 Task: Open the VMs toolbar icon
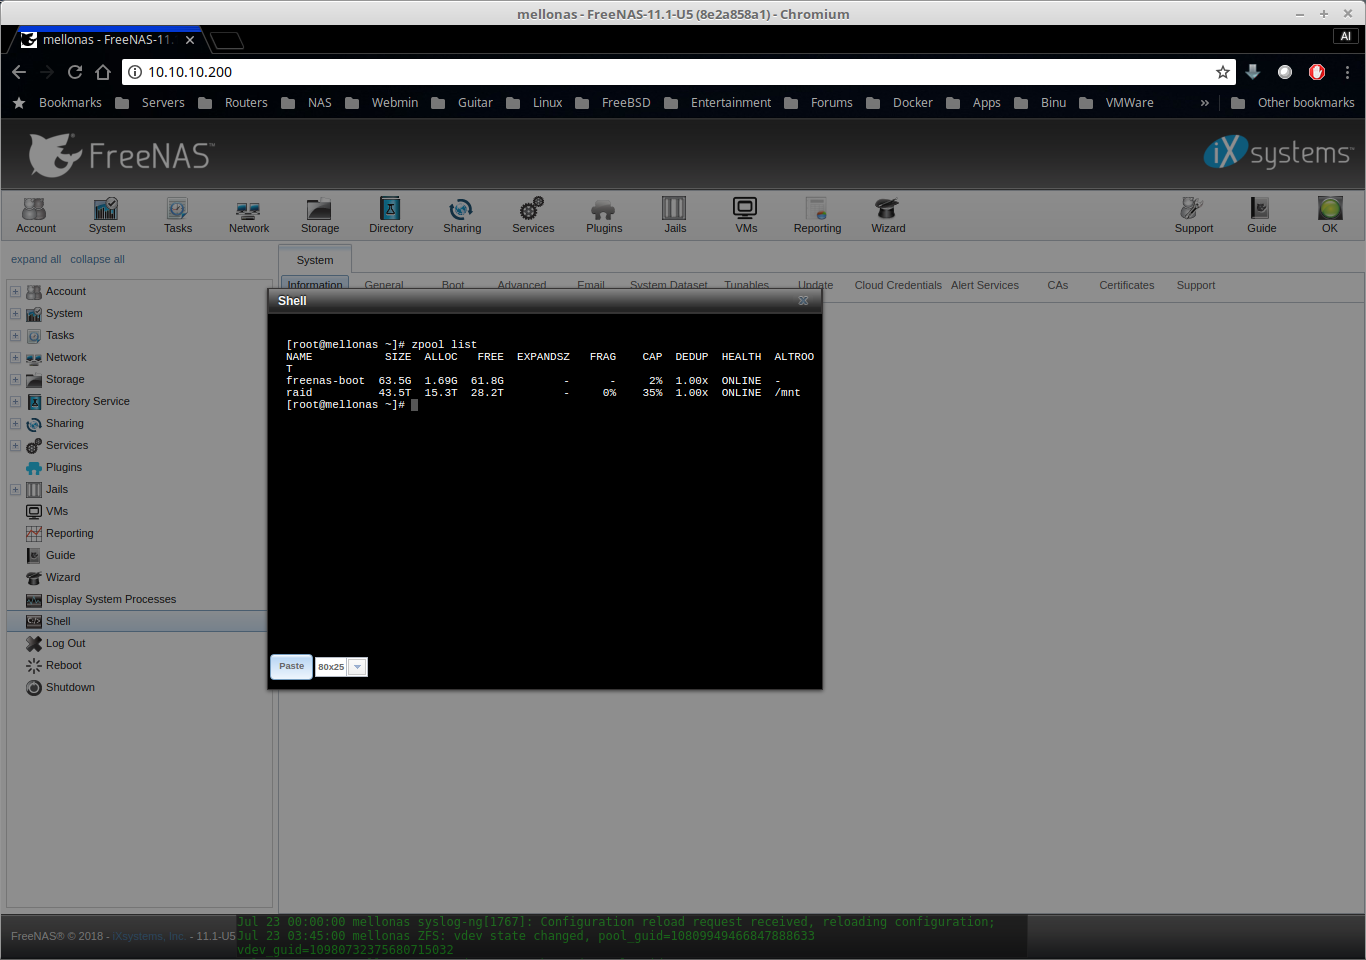745,215
